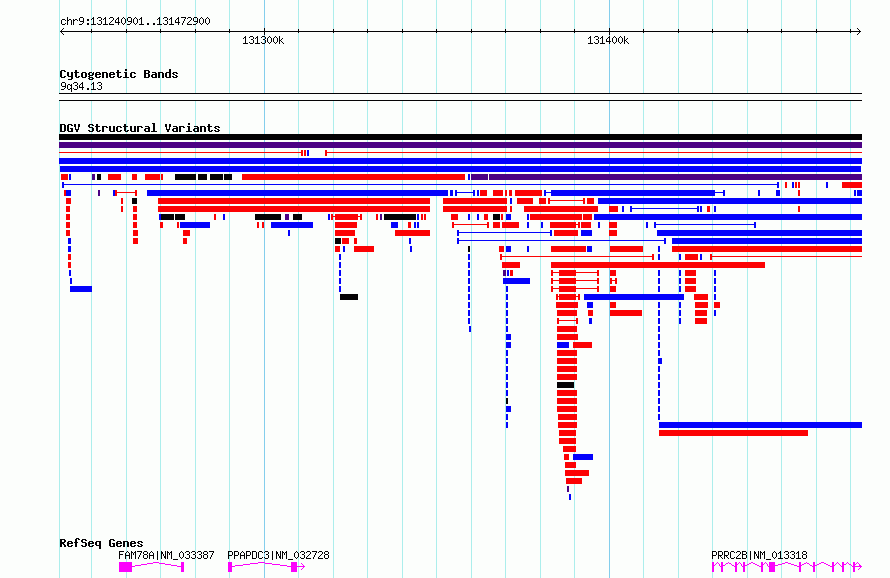Select the isolated black bar beneath the dashed blue line
Viewport: 890px width, 578px height.
[349, 297]
